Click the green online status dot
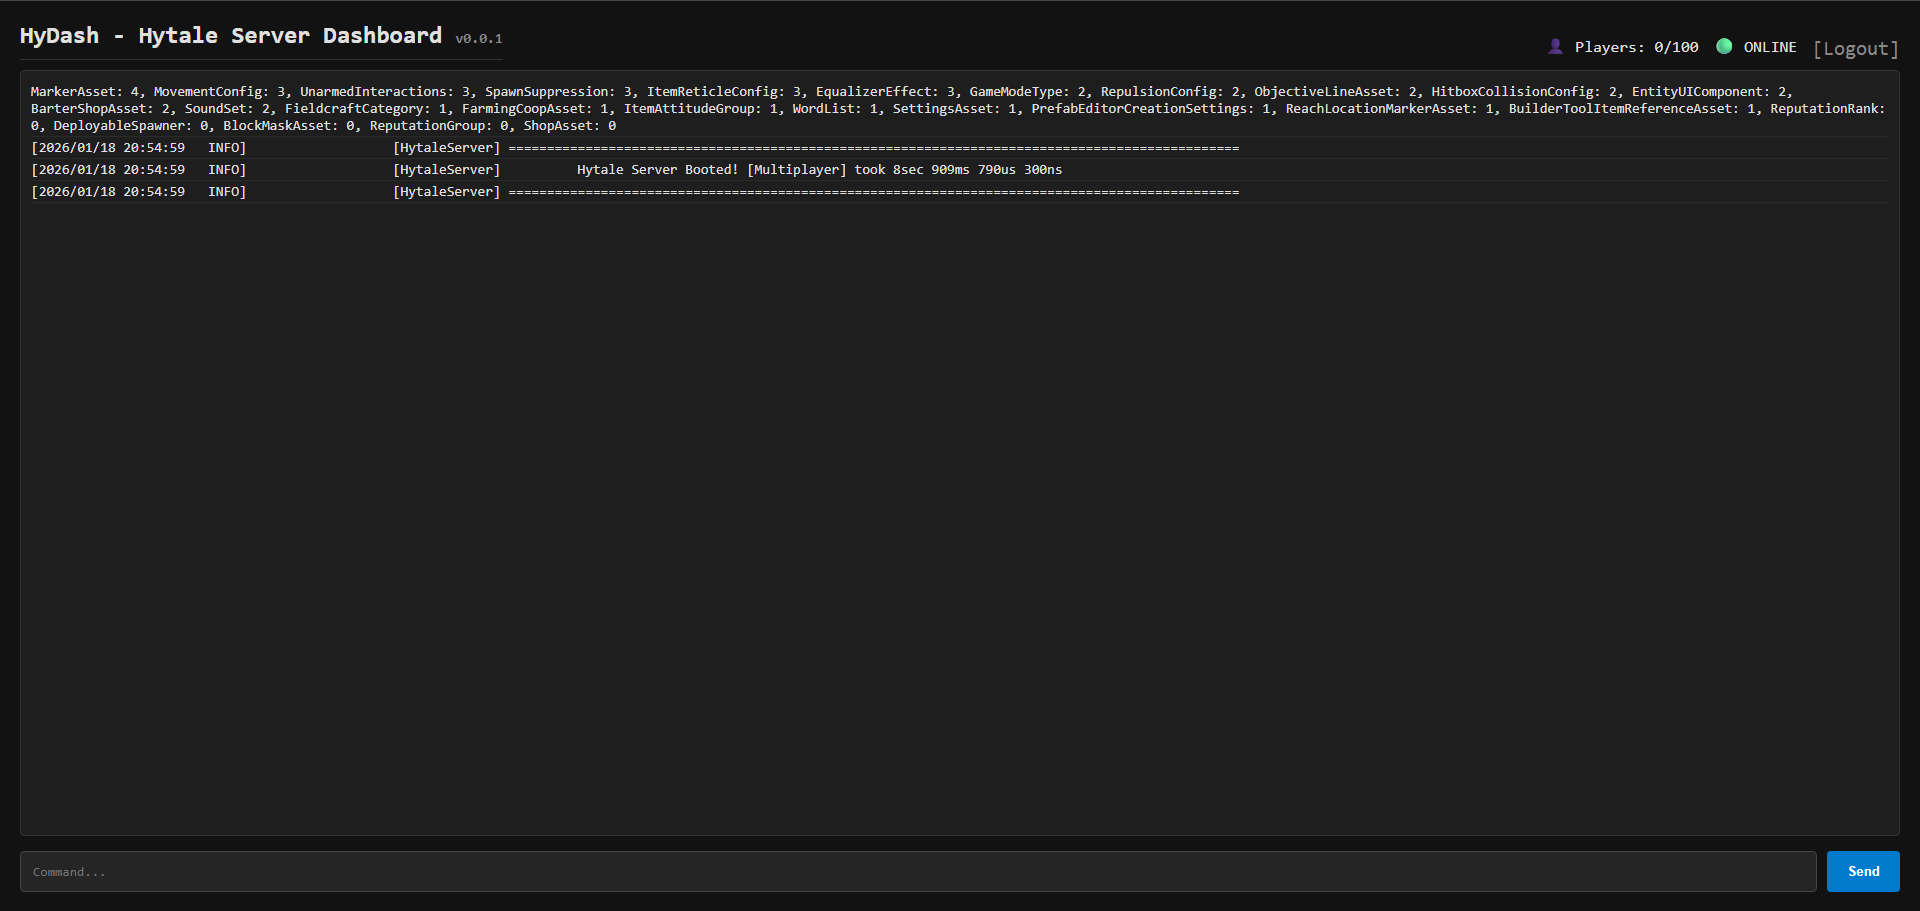 (x=1724, y=46)
